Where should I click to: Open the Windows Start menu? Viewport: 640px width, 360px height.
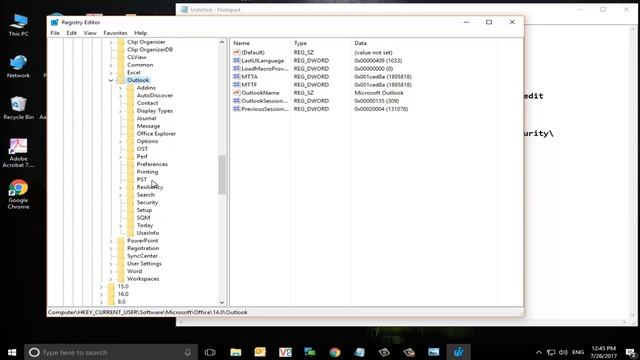click(12, 352)
